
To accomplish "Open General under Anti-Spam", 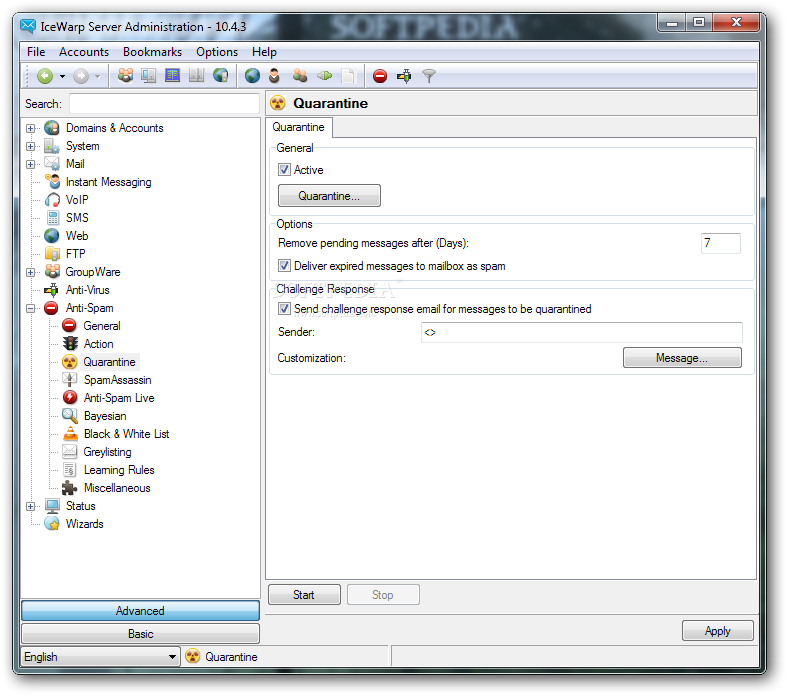I will [102, 326].
